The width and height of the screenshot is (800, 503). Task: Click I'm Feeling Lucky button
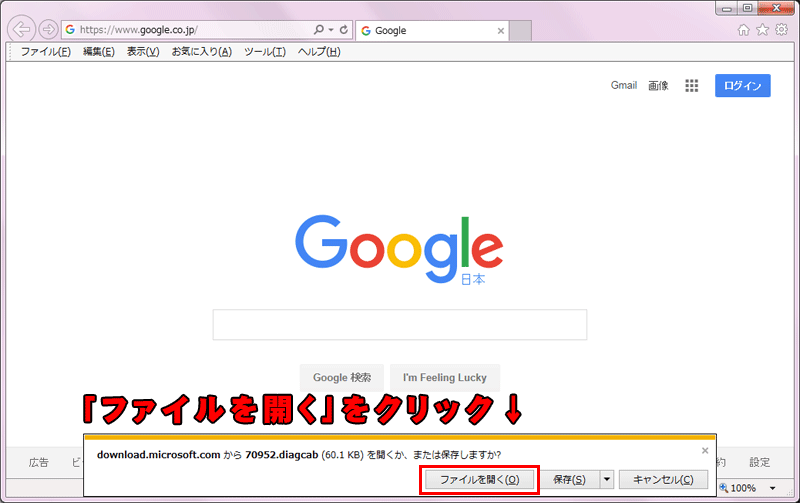(445, 378)
